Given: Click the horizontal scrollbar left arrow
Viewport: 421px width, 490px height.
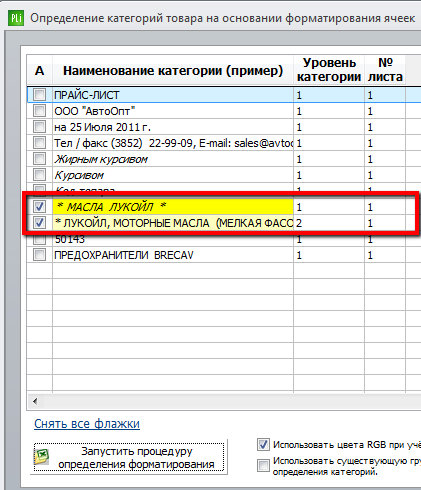Looking at the screenshot, I should pyautogui.click(x=35, y=401).
